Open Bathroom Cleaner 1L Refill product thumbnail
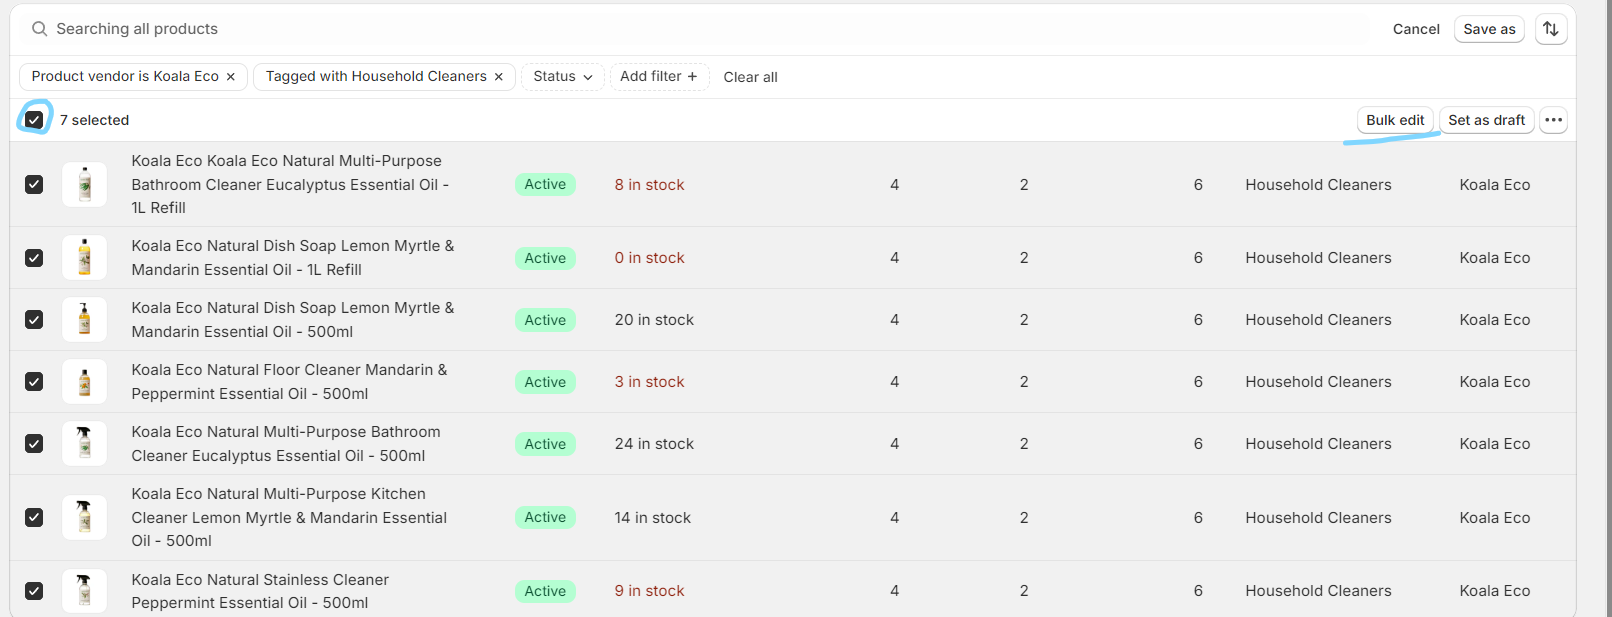Image resolution: width=1612 pixels, height=617 pixels. tap(85, 185)
